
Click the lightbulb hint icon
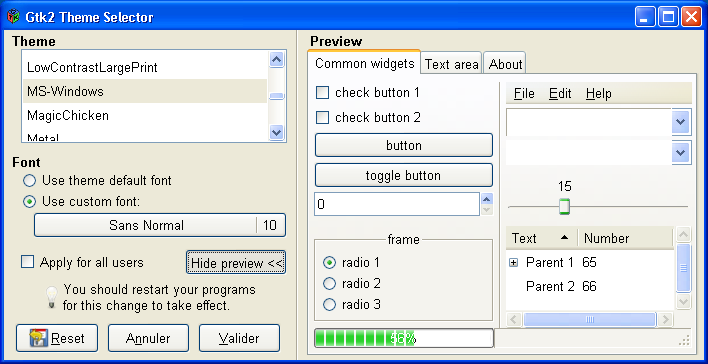coord(51,298)
